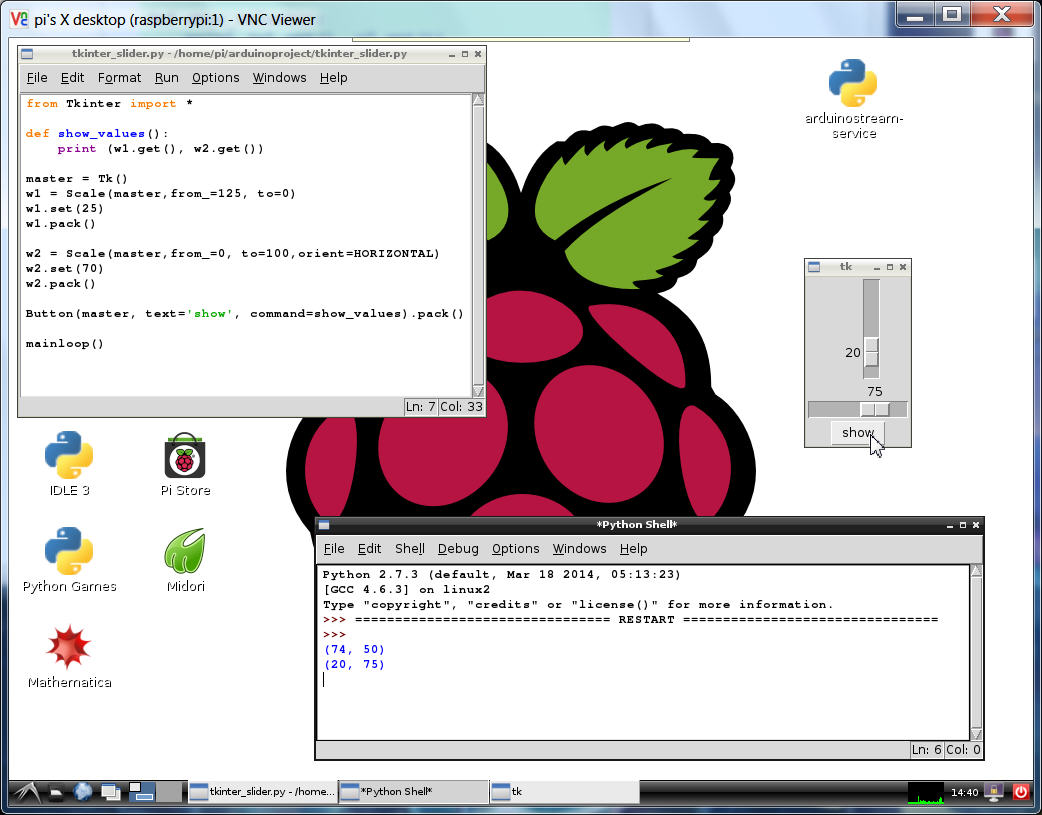
Task: Switch to the *Python Shell* taskbar button
Action: click(x=412, y=792)
